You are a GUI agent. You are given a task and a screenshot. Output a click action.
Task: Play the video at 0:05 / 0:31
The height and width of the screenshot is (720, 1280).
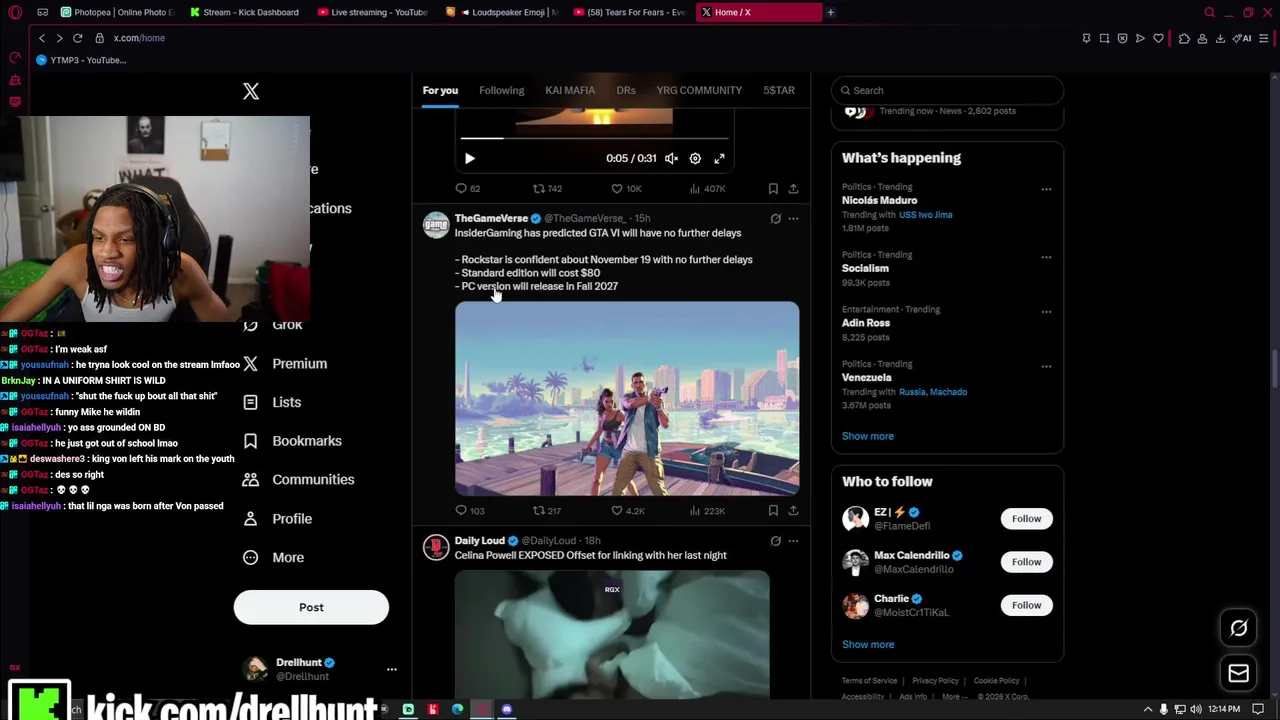470,158
